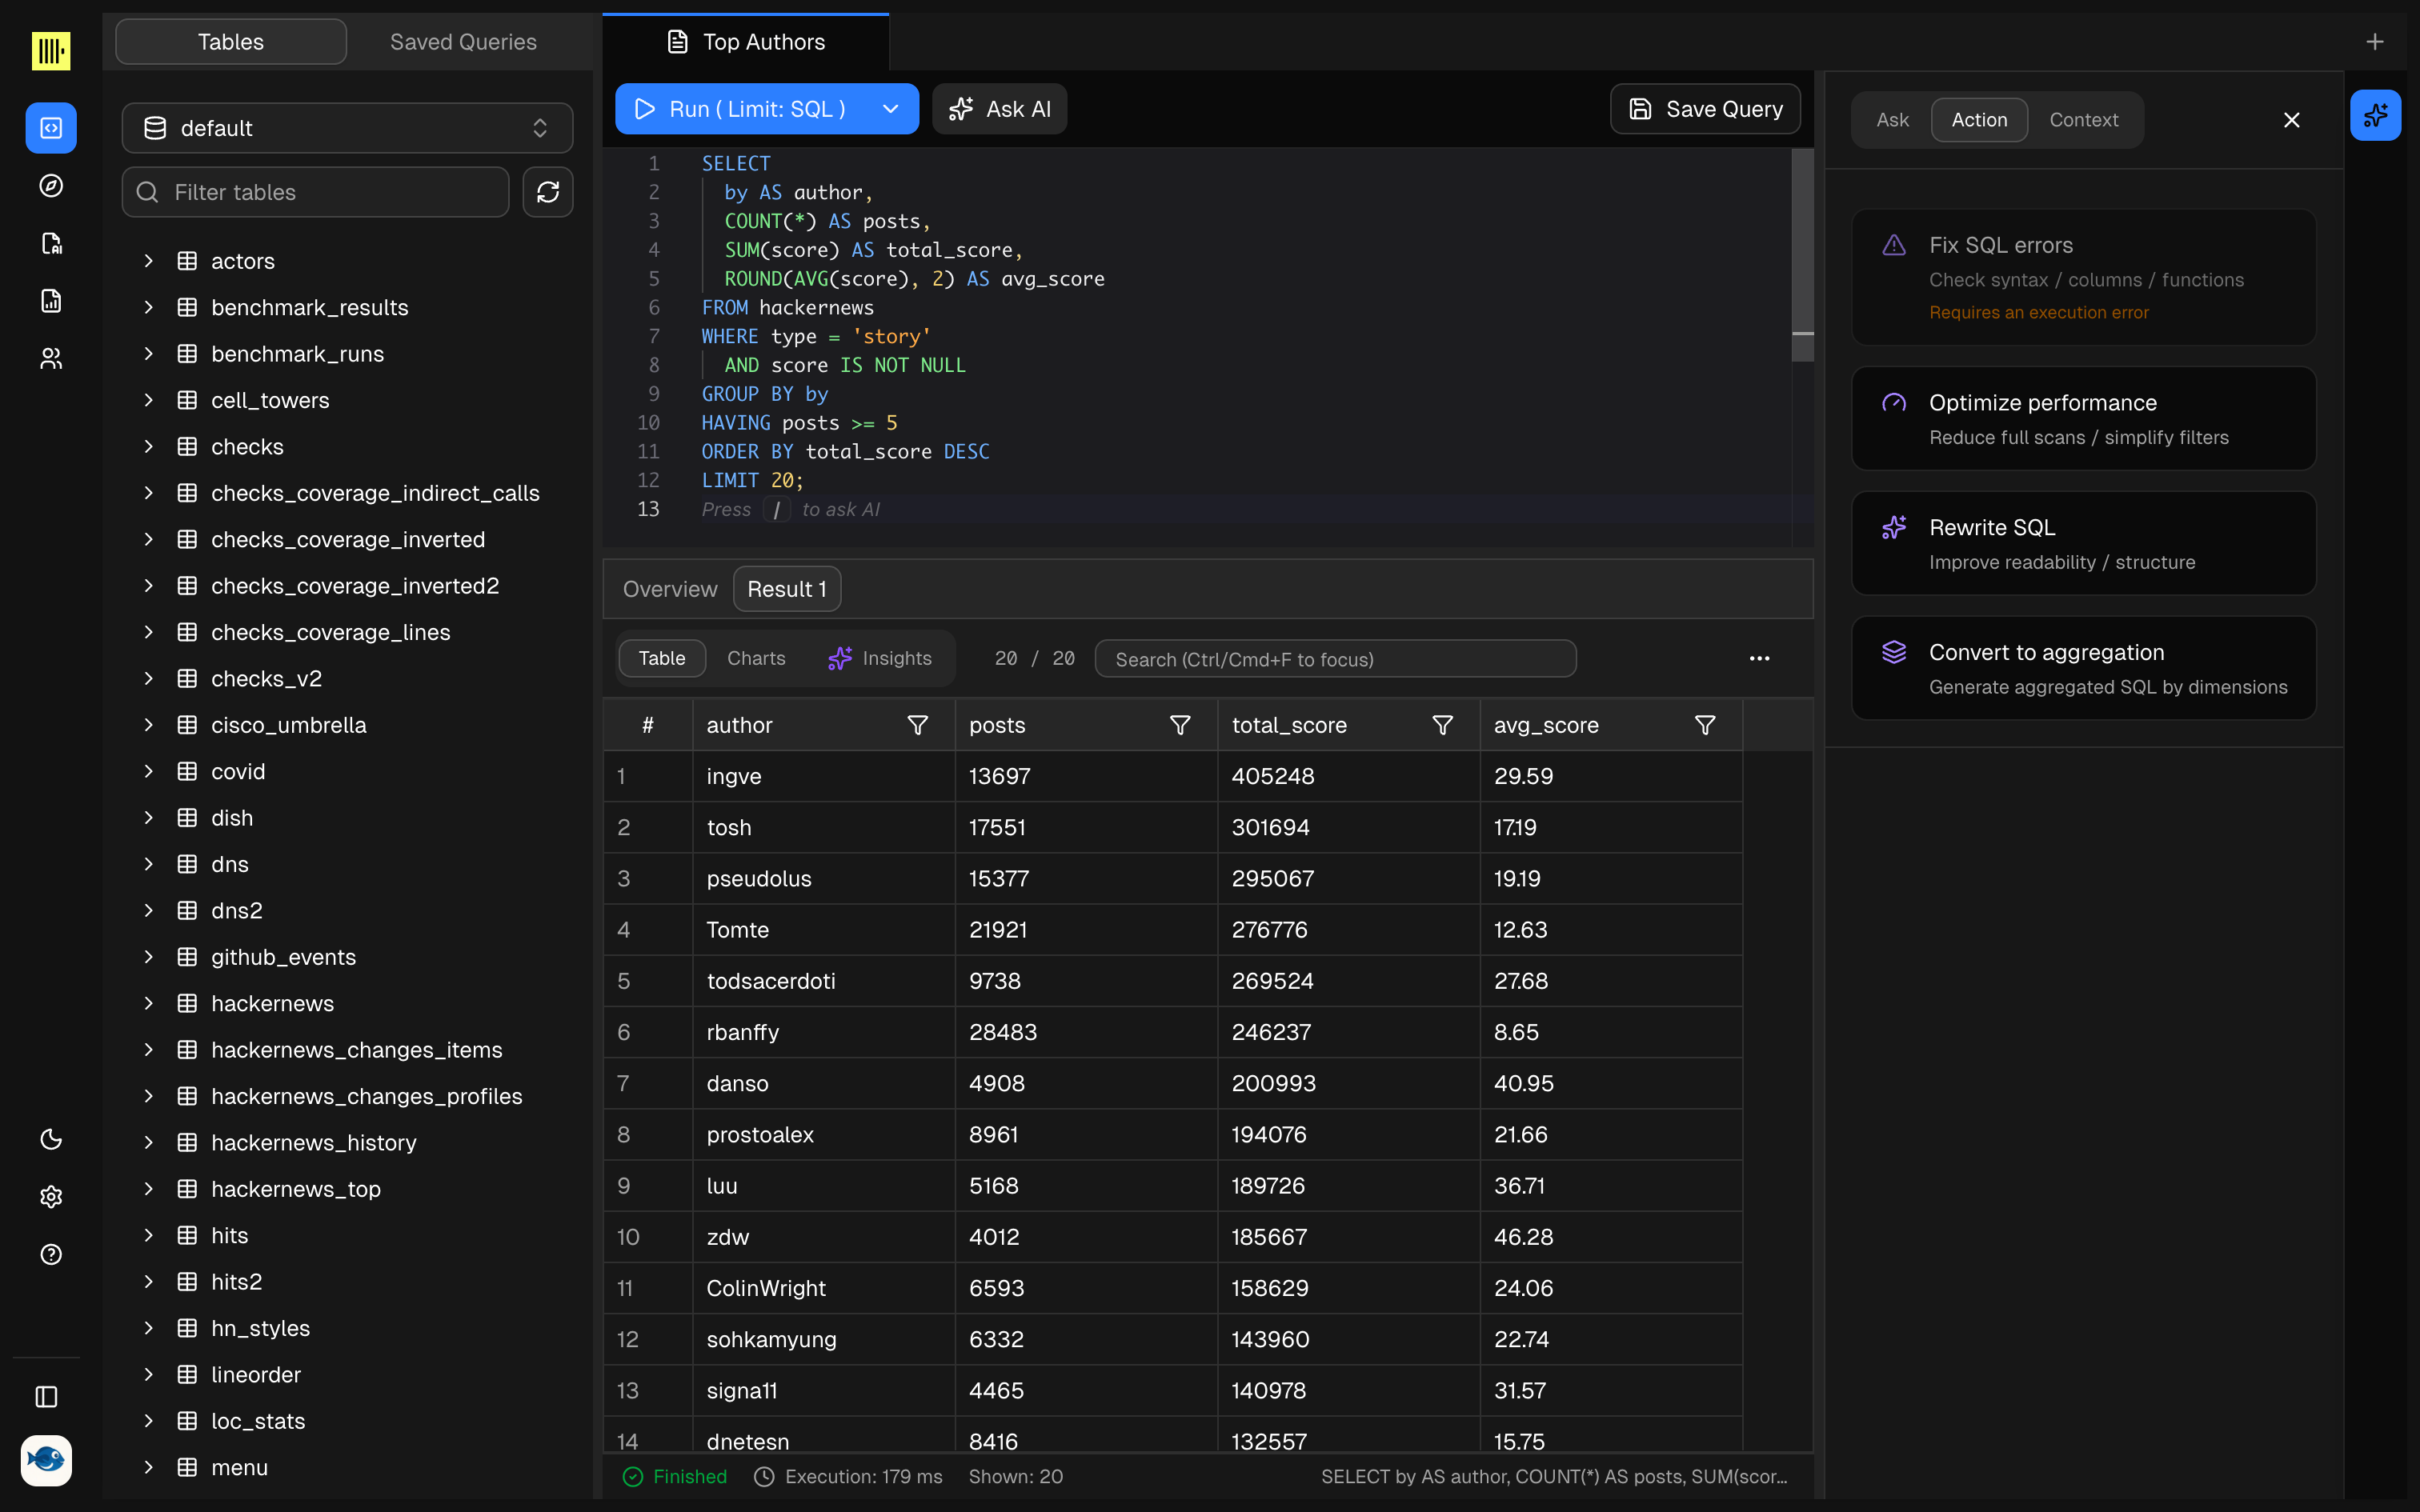Click the Filter tables input
2420x1512 pixels.
point(315,192)
